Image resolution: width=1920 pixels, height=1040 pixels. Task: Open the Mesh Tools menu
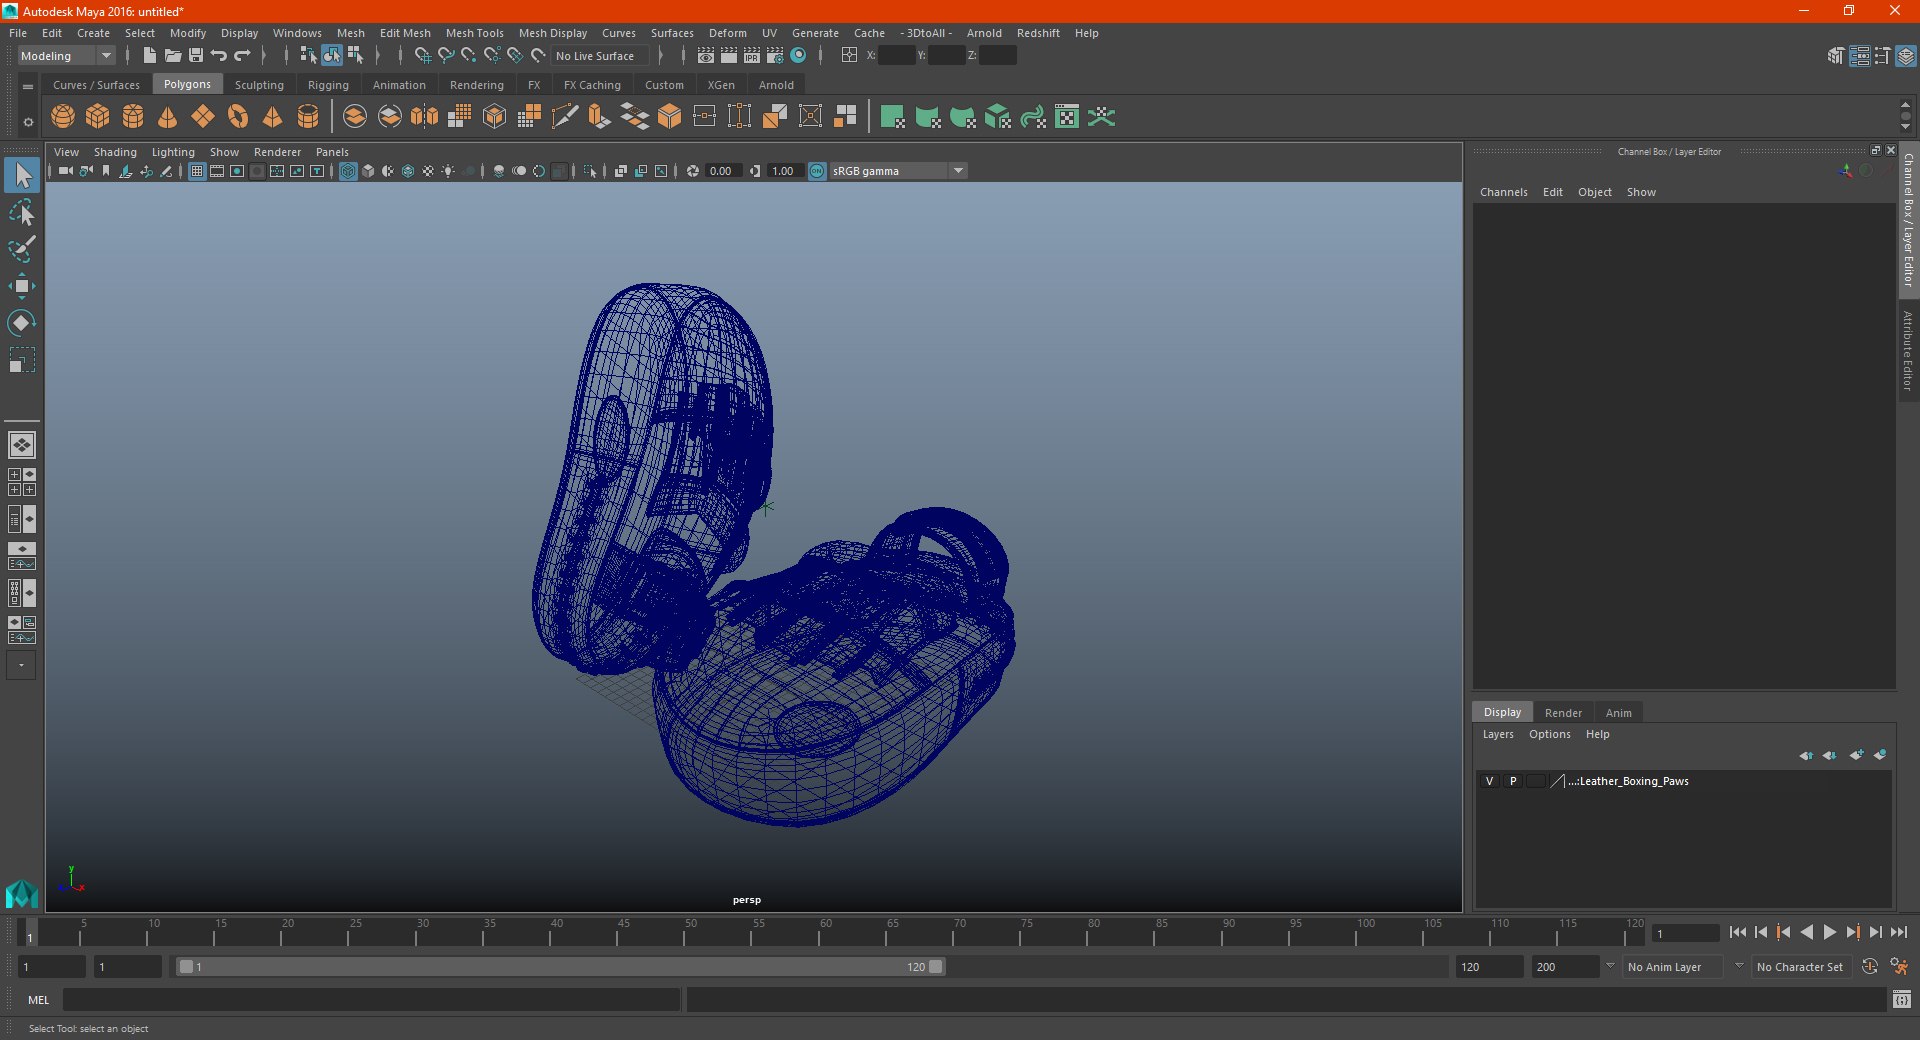pos(474,33)
